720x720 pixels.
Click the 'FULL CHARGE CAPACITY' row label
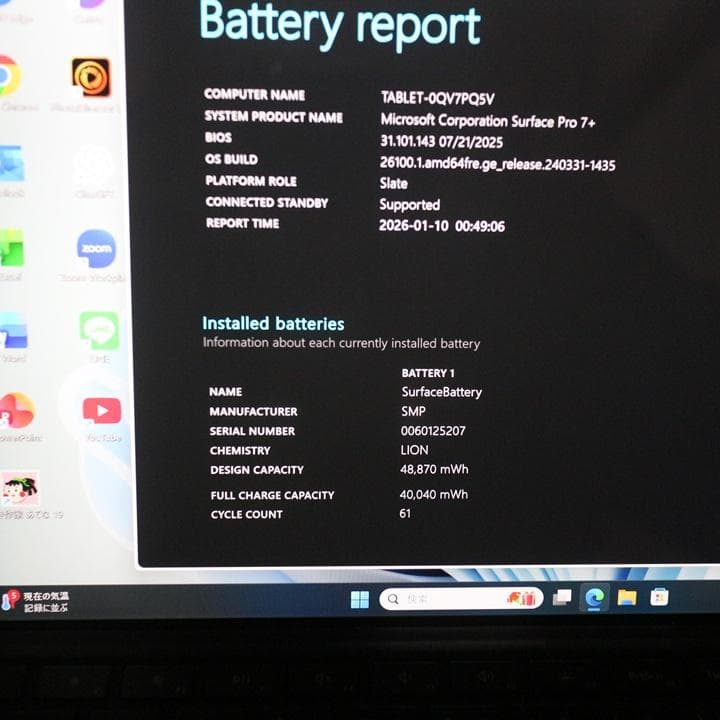point(272,495)
